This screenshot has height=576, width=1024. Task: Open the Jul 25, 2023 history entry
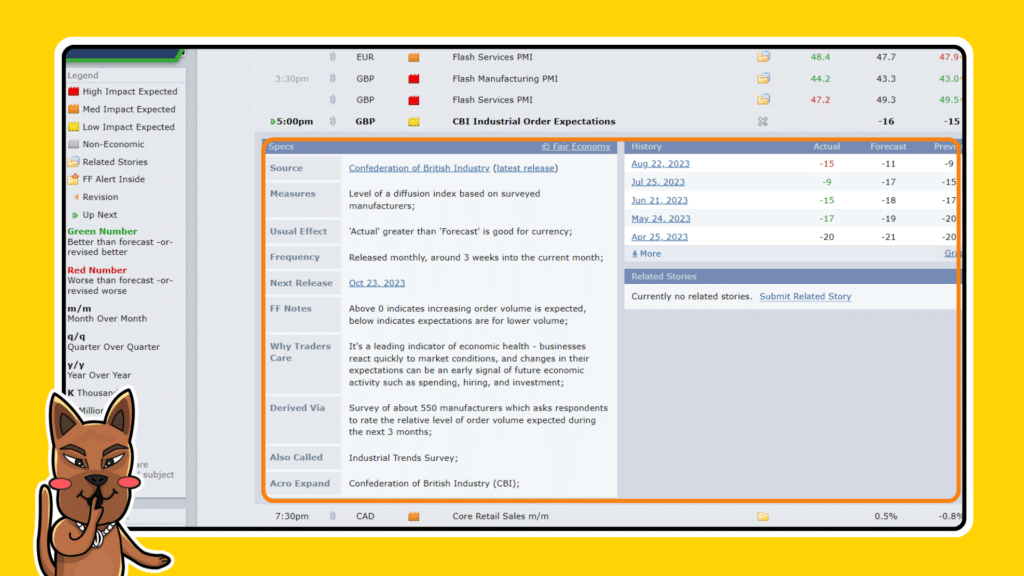658,182
